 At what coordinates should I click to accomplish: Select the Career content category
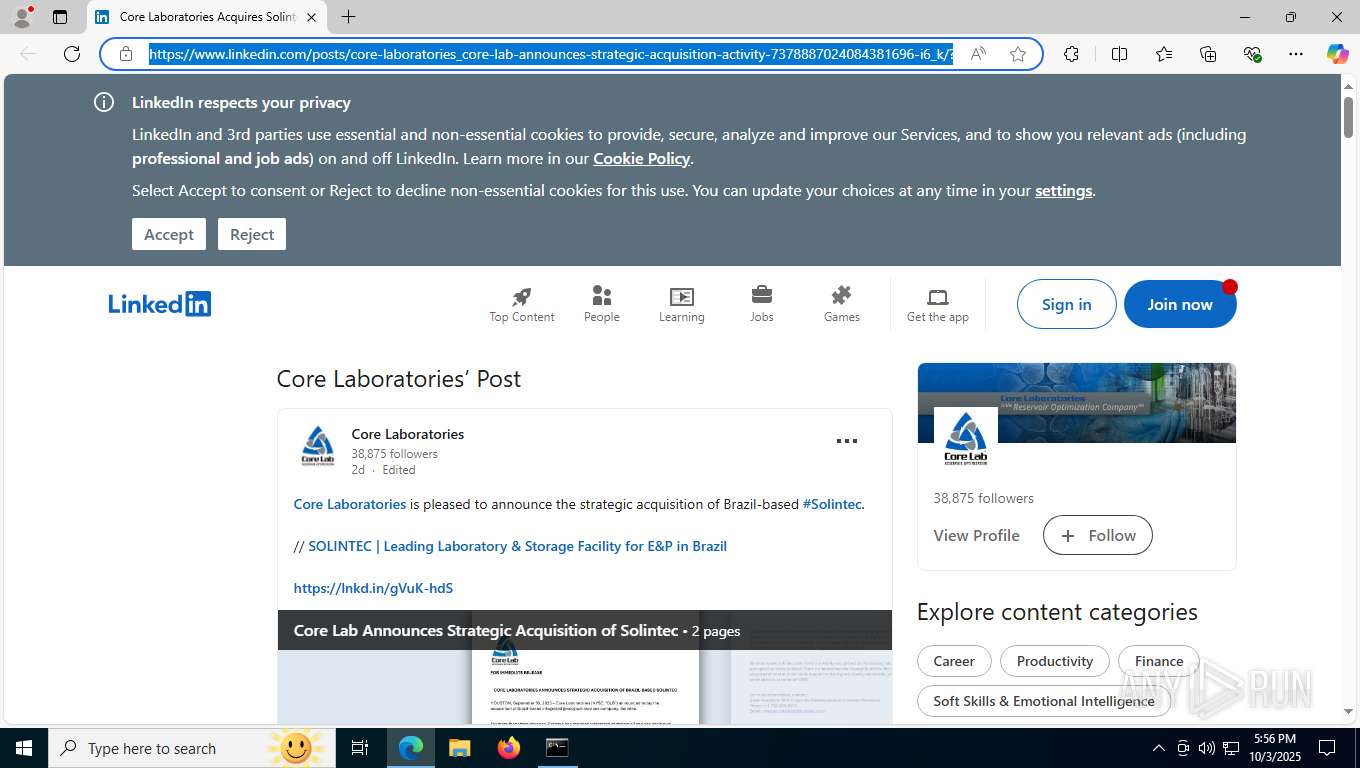coord(954,661)
